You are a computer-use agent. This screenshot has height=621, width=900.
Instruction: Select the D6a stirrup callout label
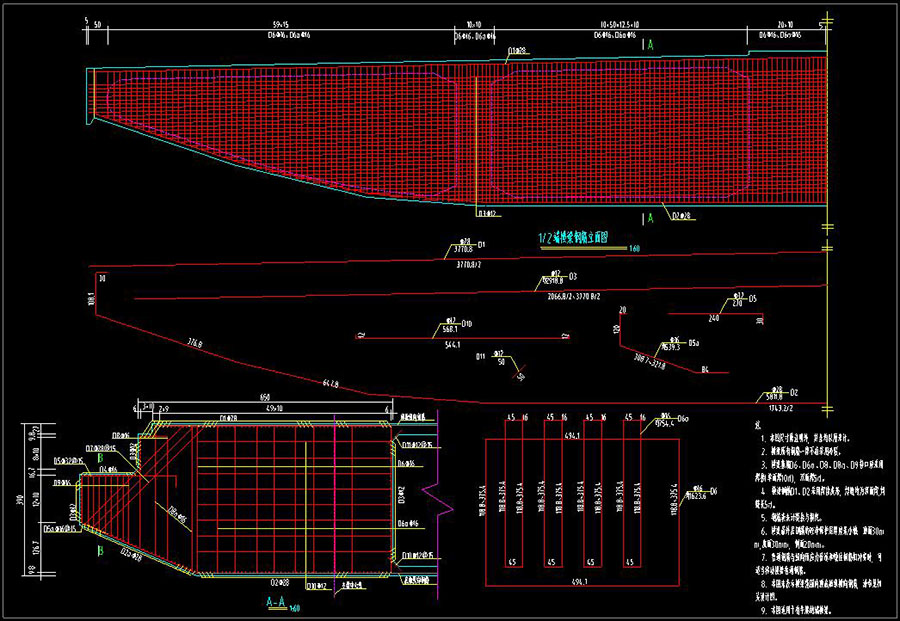tap(685, 416)
